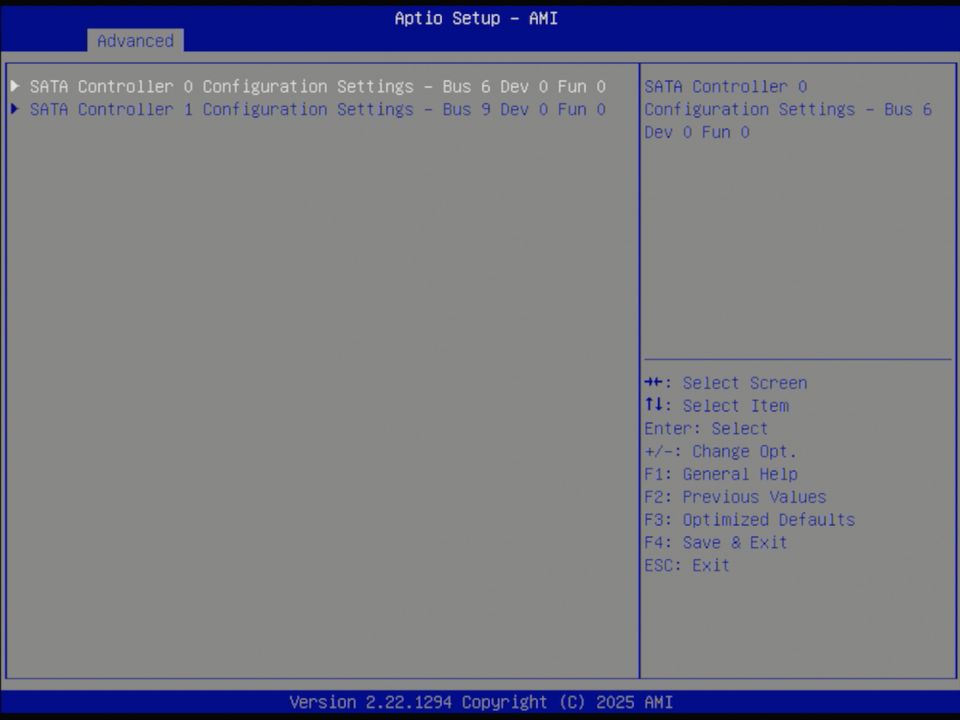960x720 pixels.
Task: Expand SATA Controller 0 Configuration Settings entry
Action: tap(316, 87)
